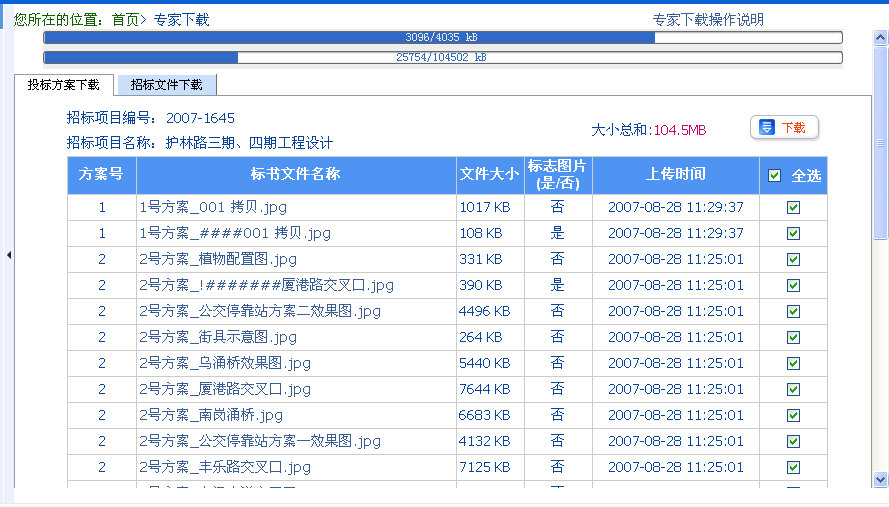Click the scrollbar down arrow
Image resolution: width=889 pixels, height=507 pixels.
point(880,480)
